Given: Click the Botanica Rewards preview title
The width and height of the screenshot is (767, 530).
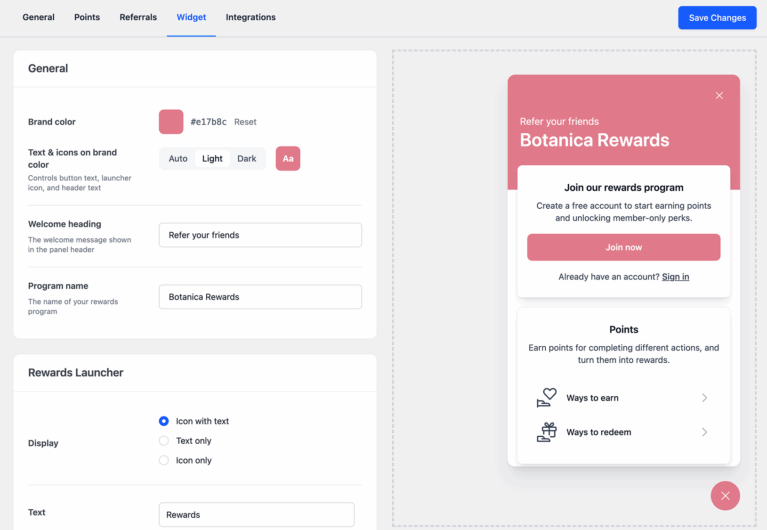Looking at the screenshot, I should (x=594, y=140).
